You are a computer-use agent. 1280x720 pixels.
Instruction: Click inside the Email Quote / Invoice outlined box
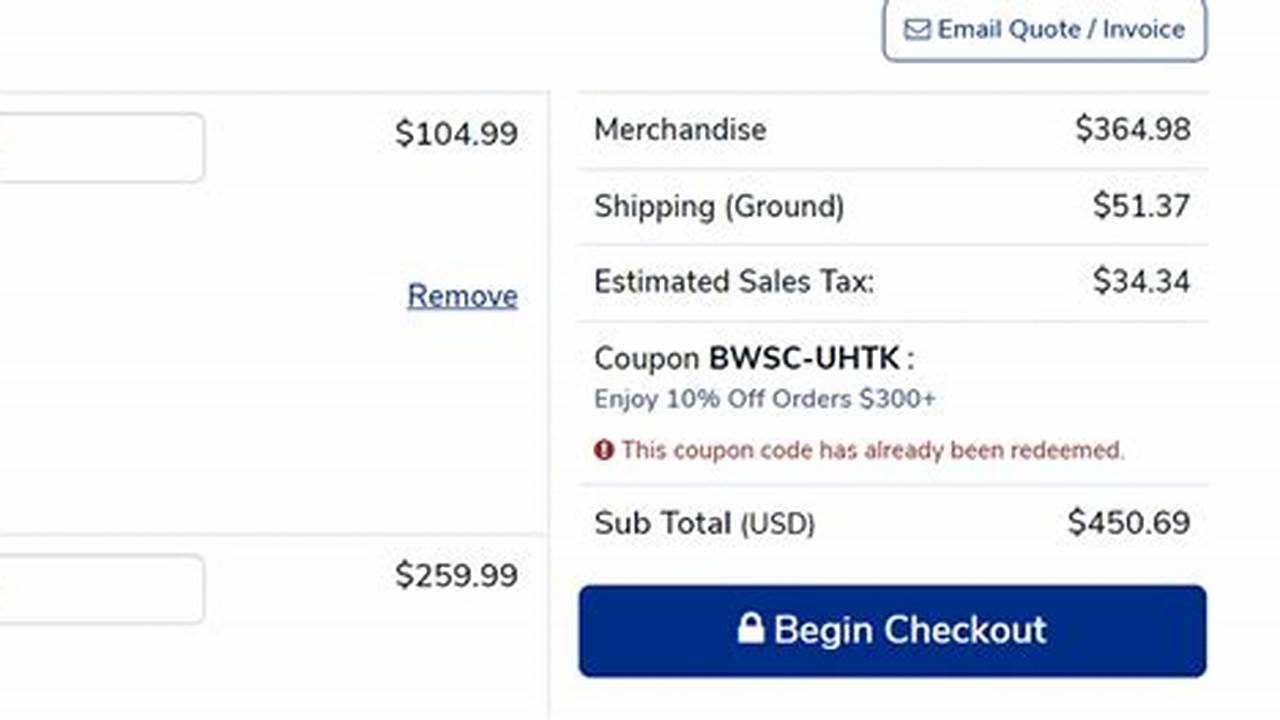[x=1044, y=30]
